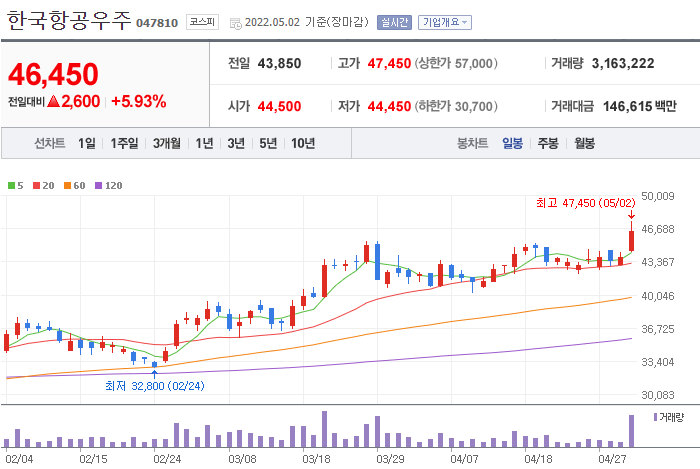Select the 1년 line chart tab
The width and height of the screenshot is (700, 469).
pyautogui.click(x=204, y=143)
